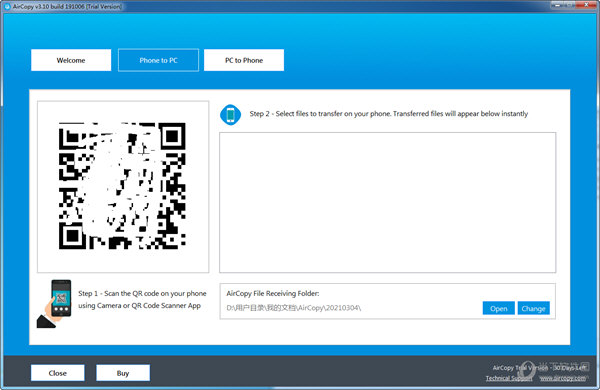Click the Step 1 scan QR code text
Image resolution: width=600 pixels, height=390 pixels.
[142, 299]
